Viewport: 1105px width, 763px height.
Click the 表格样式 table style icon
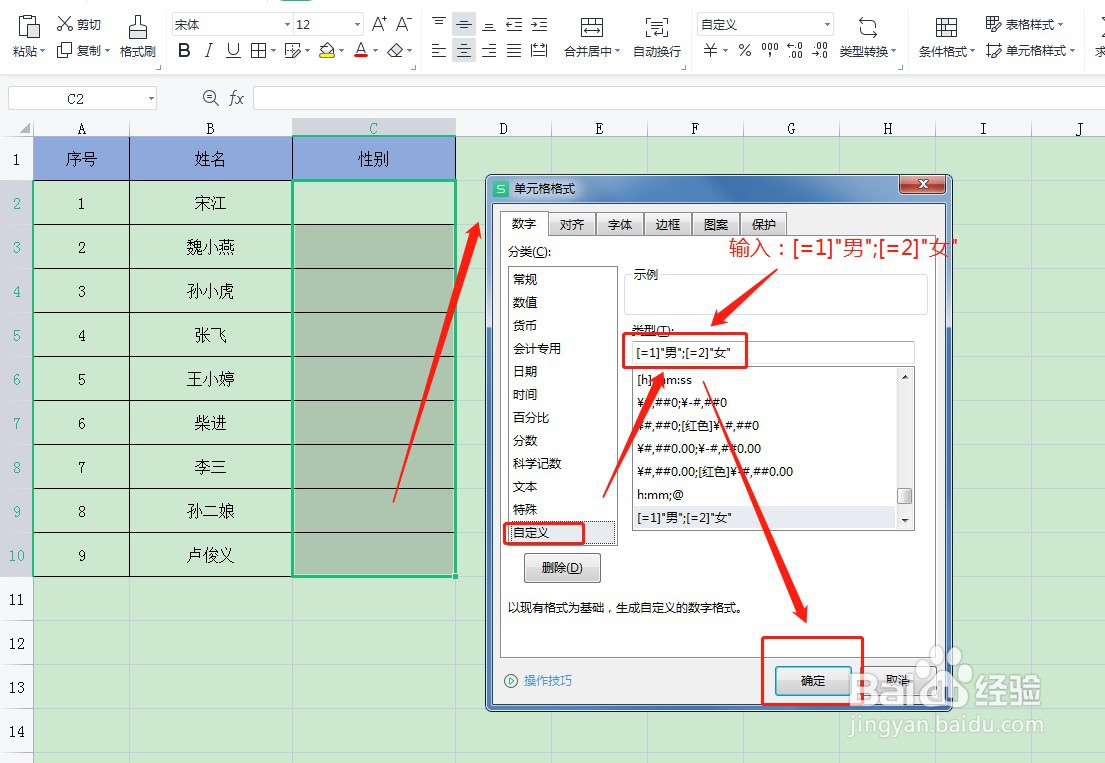pyautogui.click(x=1022, y=22)
